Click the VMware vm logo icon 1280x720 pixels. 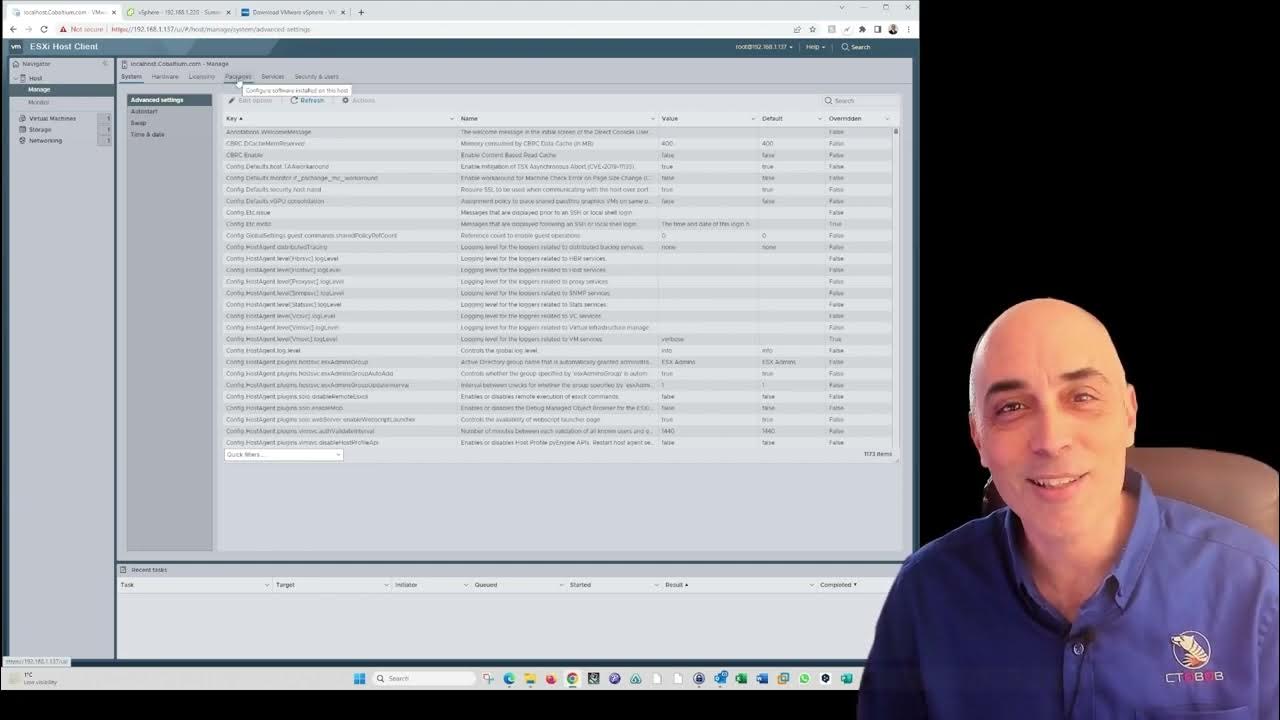coord(16,46)
